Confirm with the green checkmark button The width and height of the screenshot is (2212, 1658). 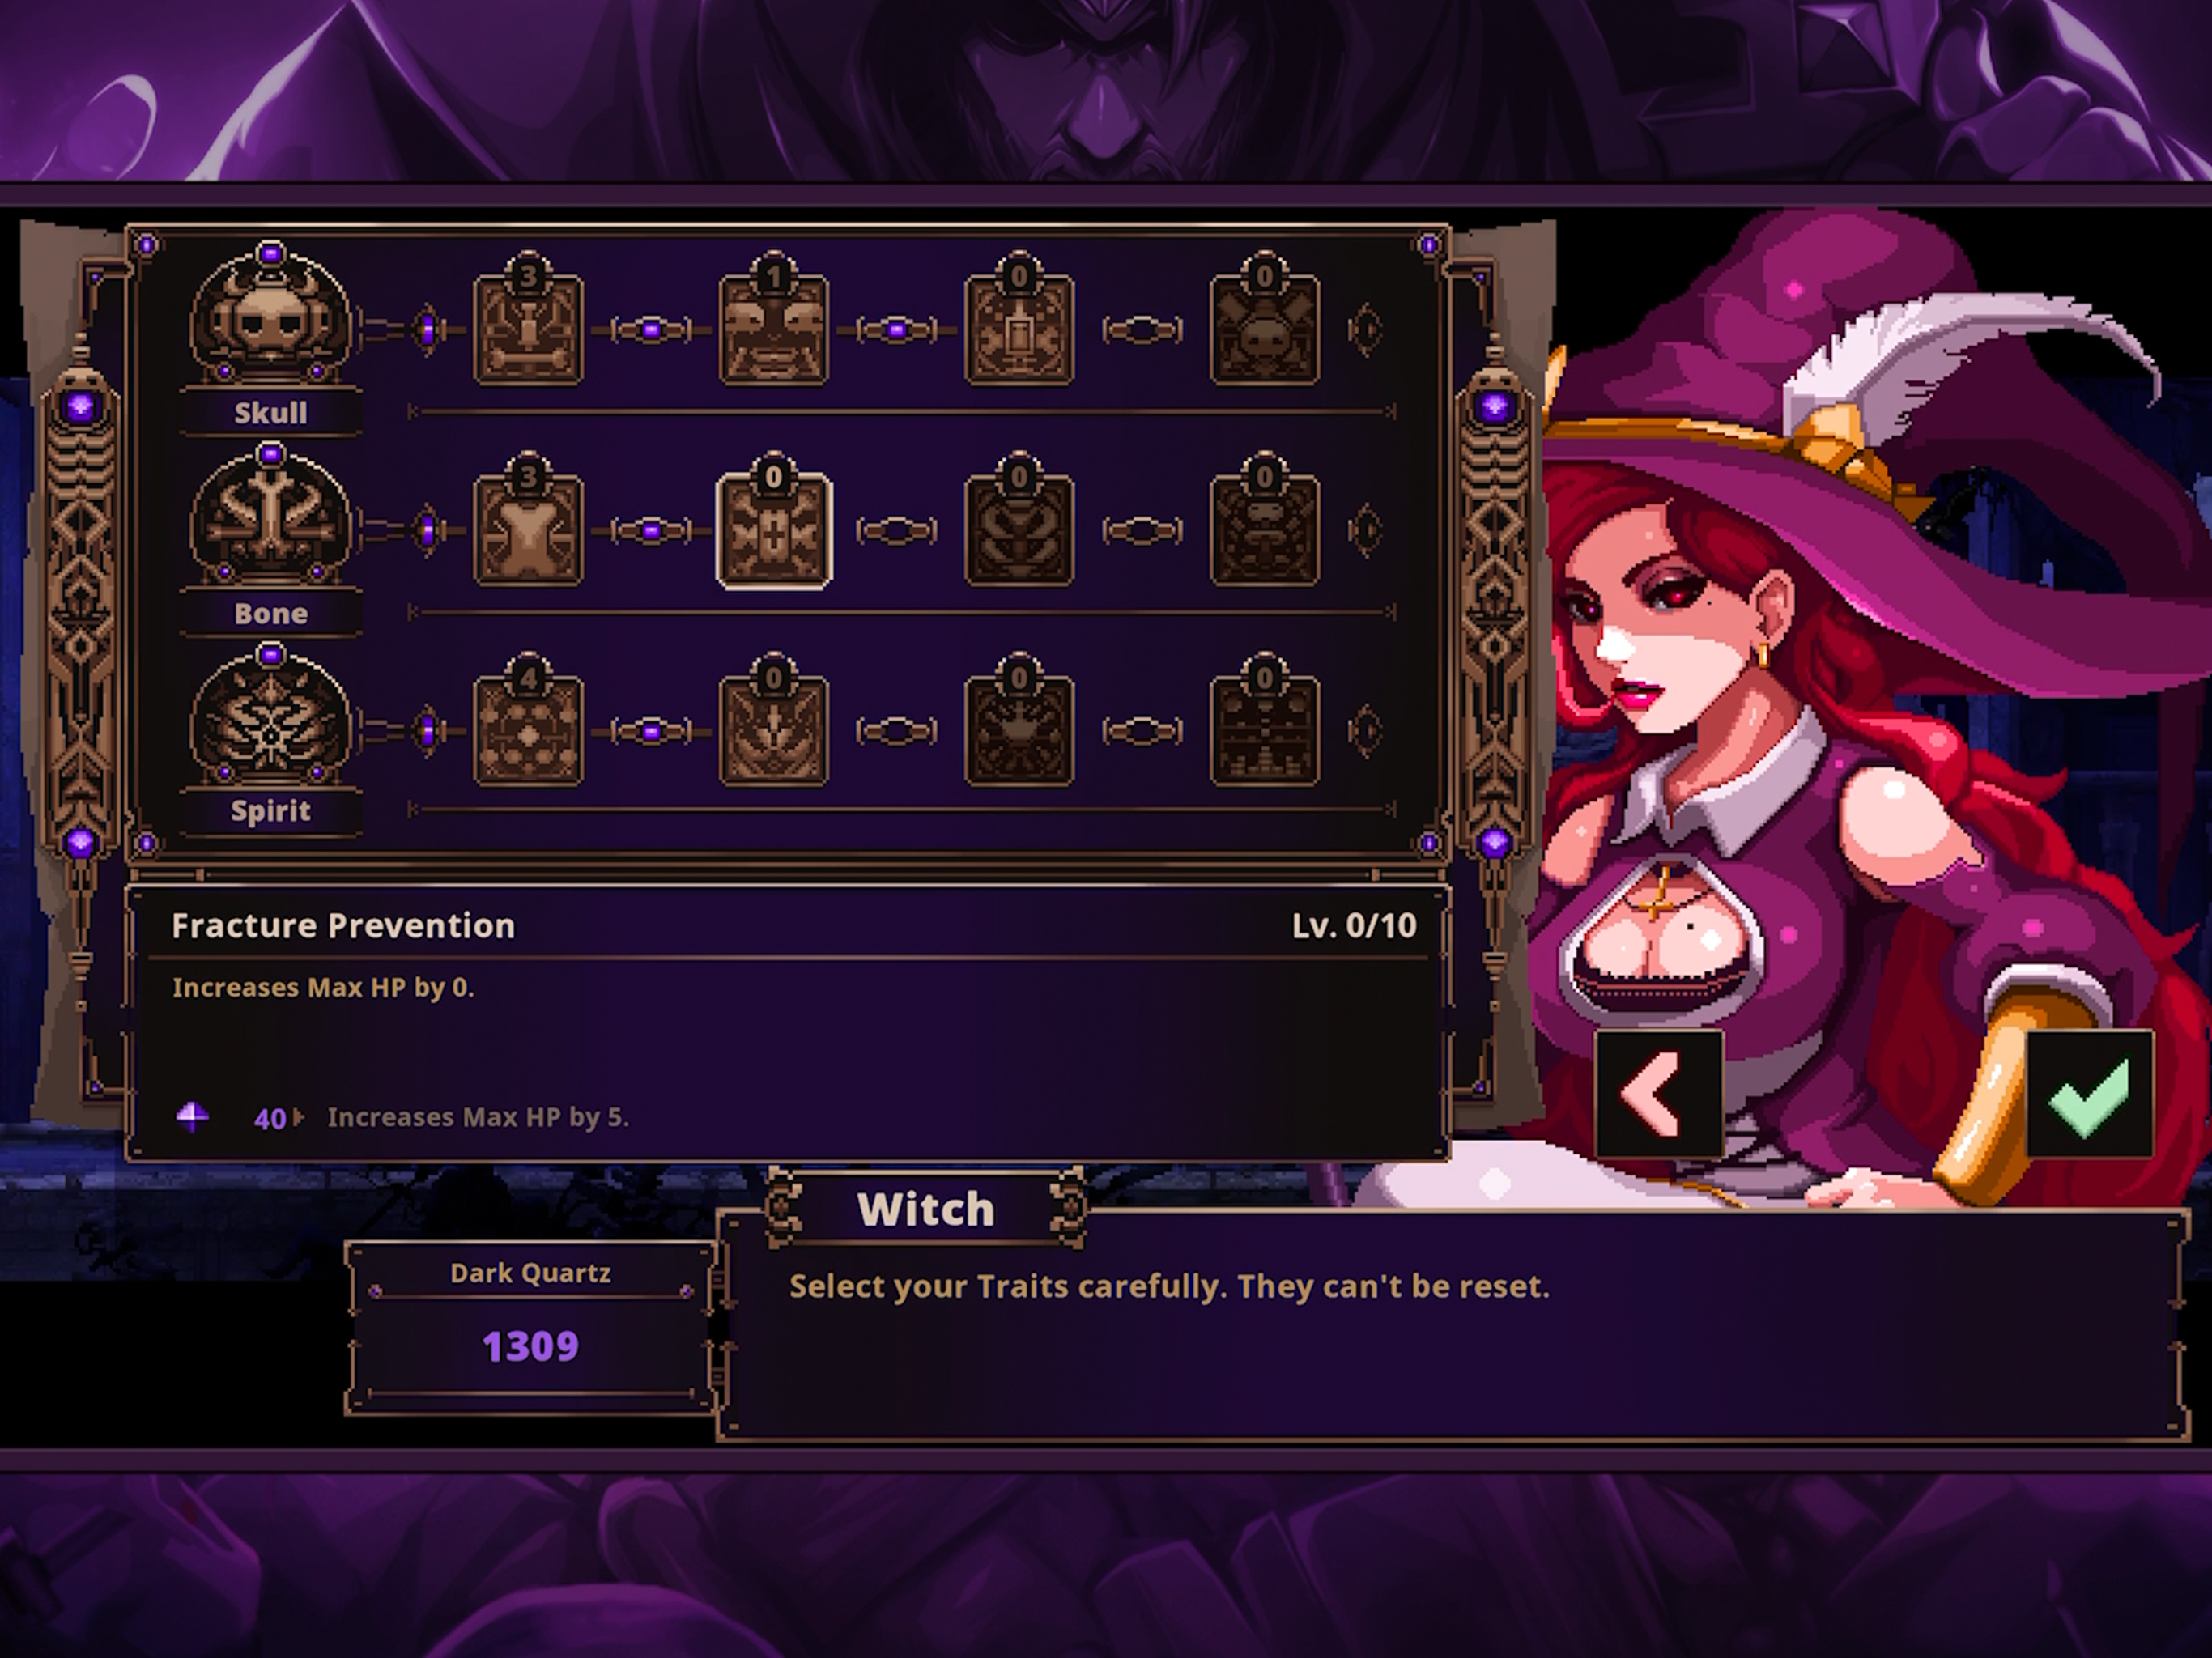click(x=2090, y=1095)
